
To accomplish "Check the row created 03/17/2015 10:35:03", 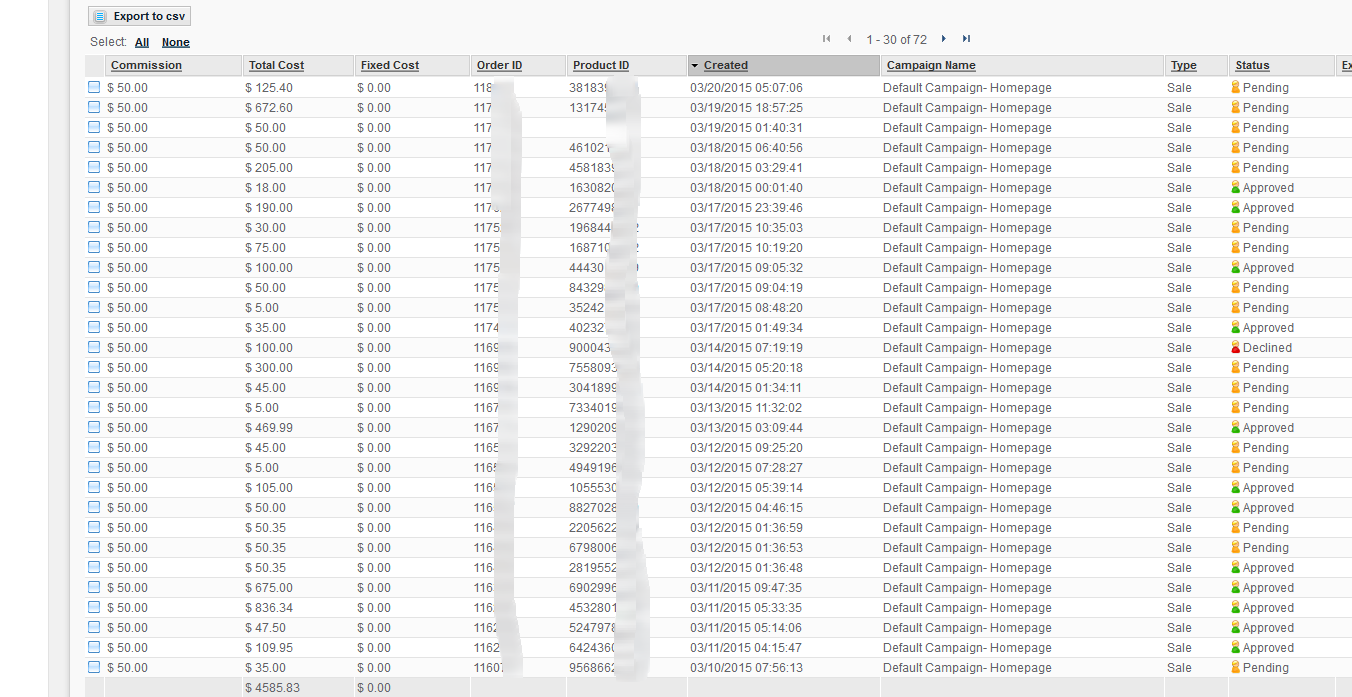I will (x=94, y=227).
